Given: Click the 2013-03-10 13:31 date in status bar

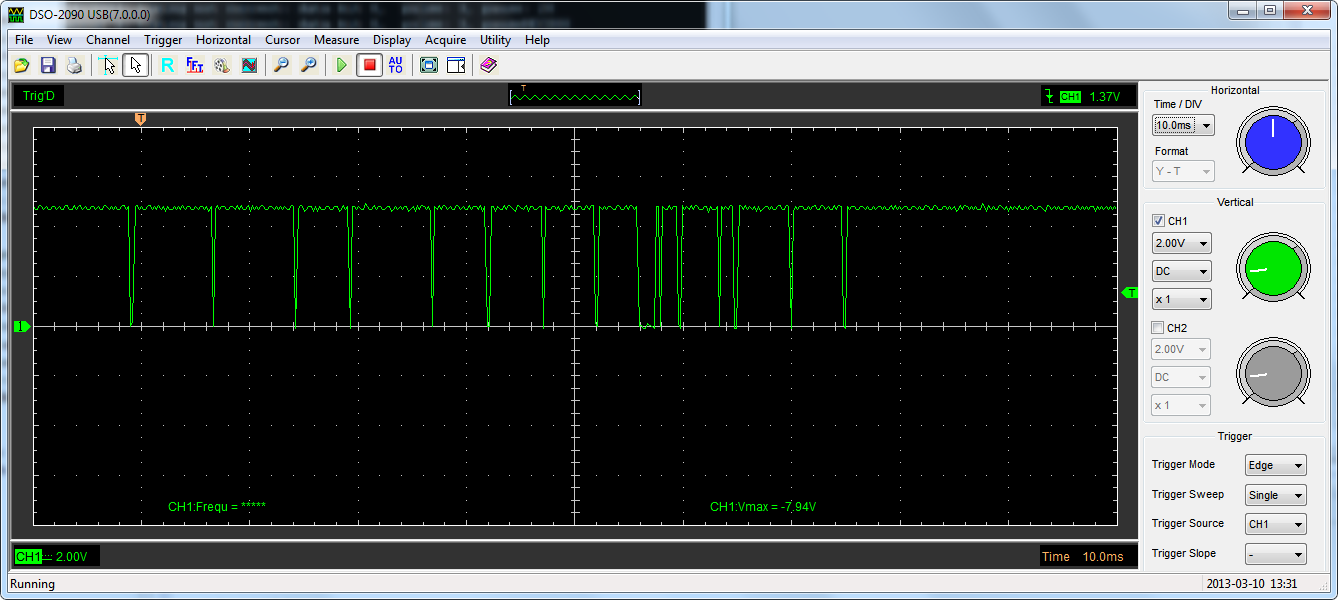Looking at the screenshot, I should [1251, 583].
